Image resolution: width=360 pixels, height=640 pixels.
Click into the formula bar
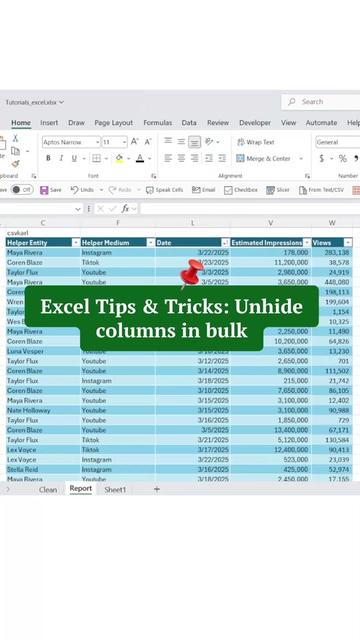click(250, 209)
